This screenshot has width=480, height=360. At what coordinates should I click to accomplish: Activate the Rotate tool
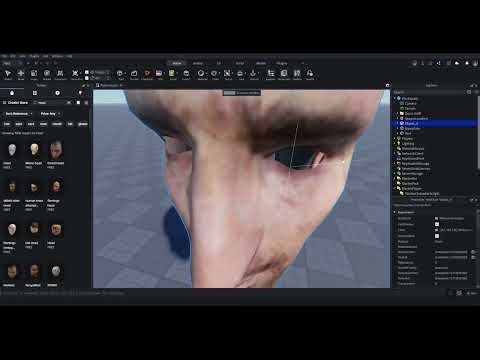(47, 74)
